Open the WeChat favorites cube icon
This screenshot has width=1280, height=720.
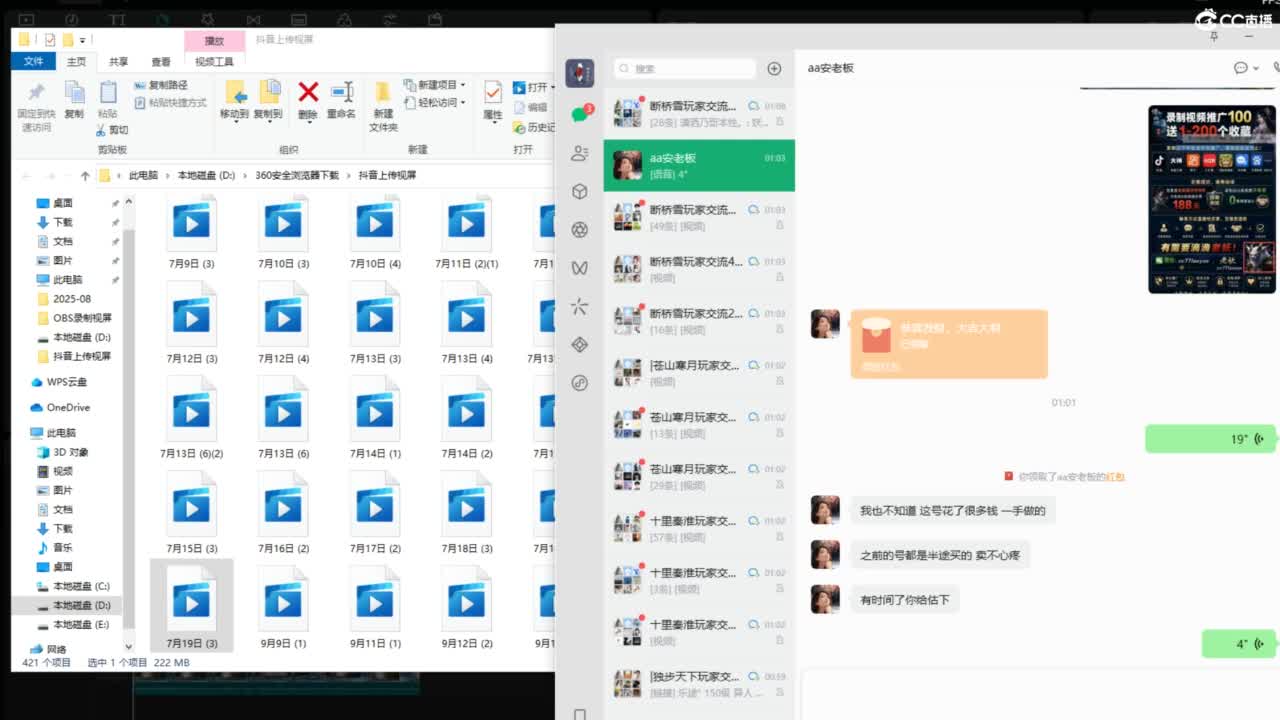tap(580, 191)
